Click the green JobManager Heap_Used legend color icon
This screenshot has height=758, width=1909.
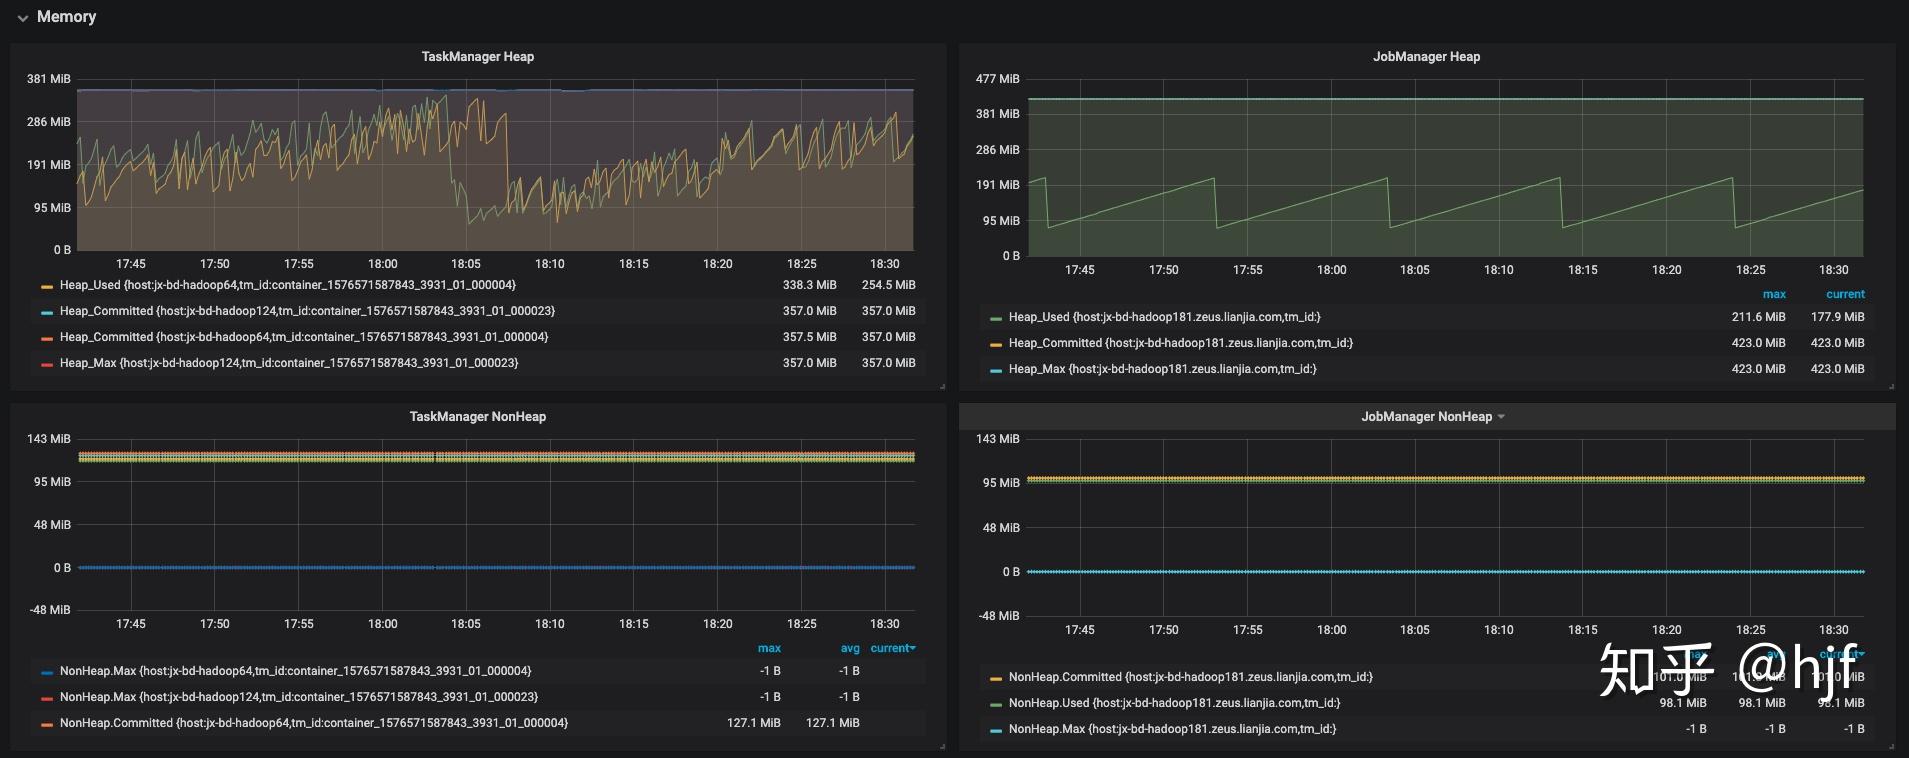tap(995, 318)
